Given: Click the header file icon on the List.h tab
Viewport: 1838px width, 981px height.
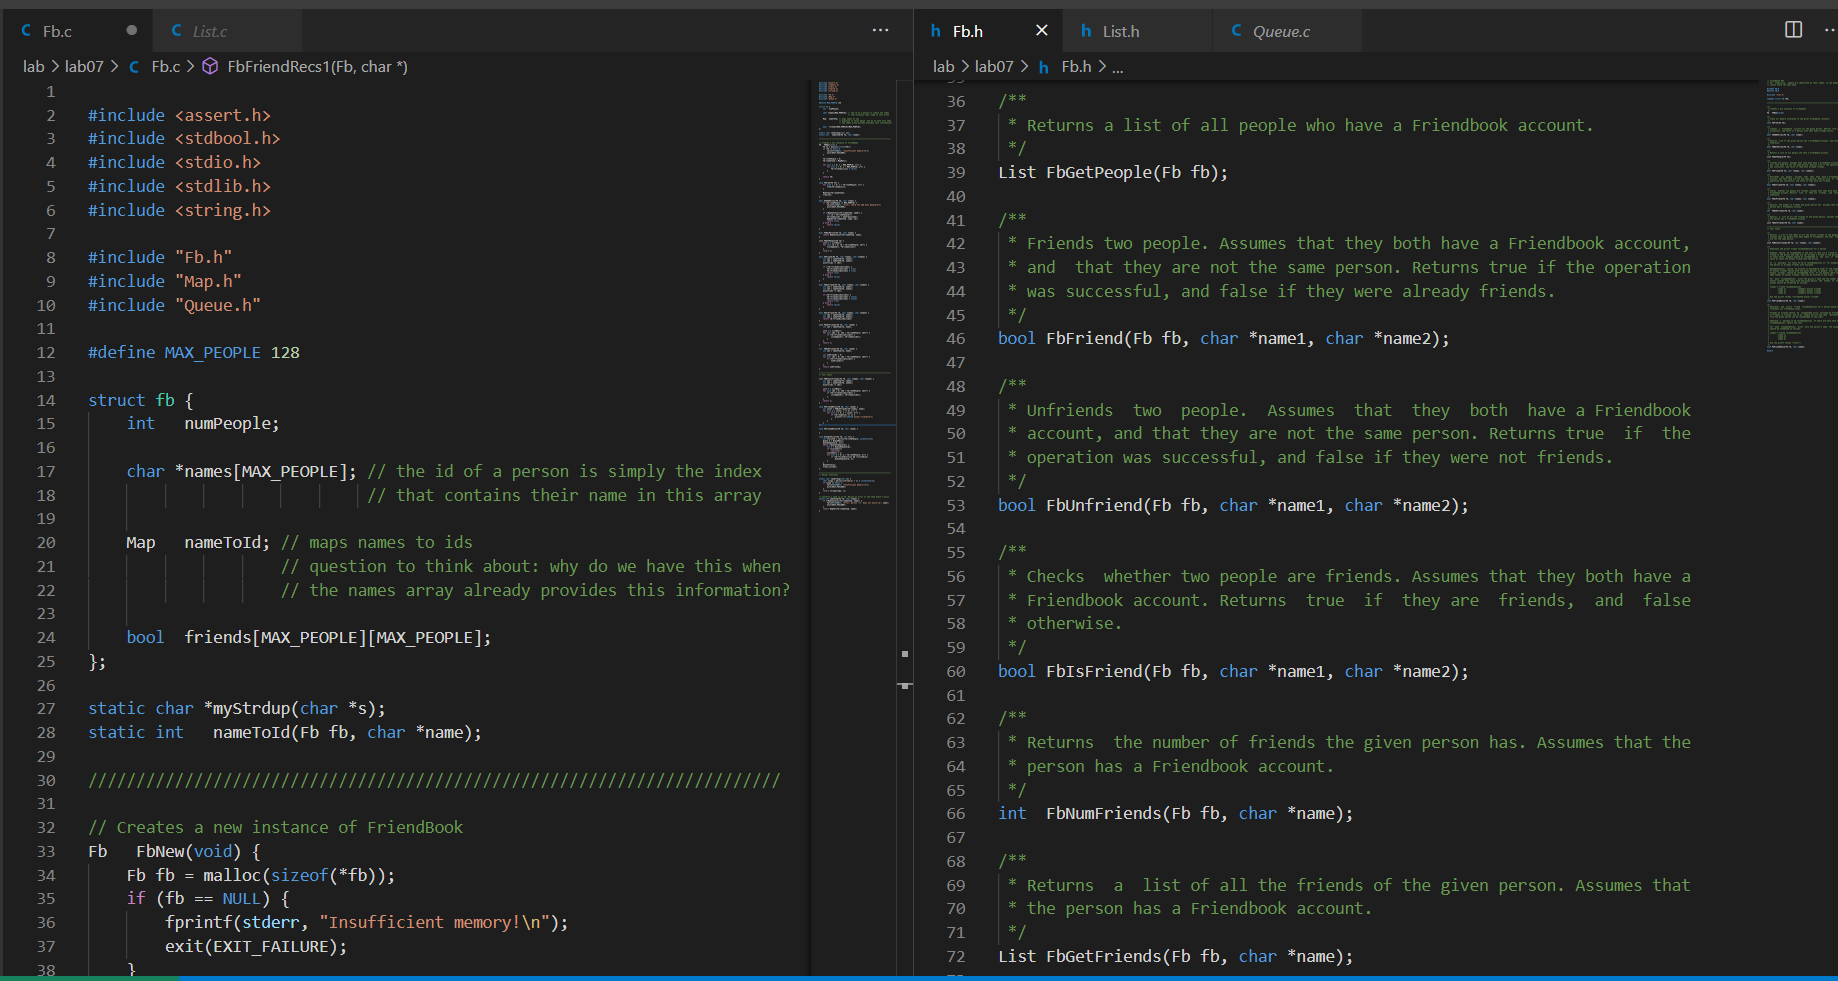Looking at the screenshot, I should pos(1087,30).
